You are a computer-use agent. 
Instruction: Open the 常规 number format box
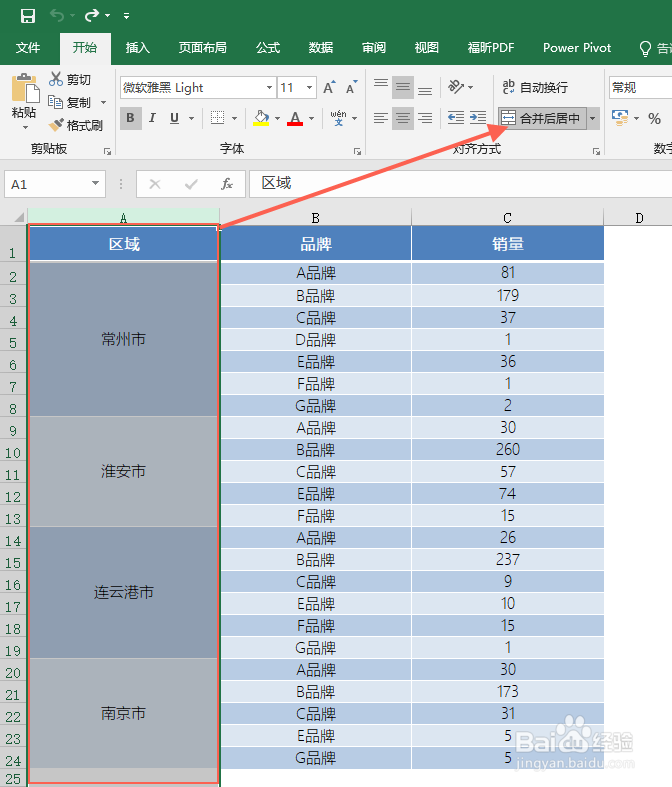click(640, 87)
